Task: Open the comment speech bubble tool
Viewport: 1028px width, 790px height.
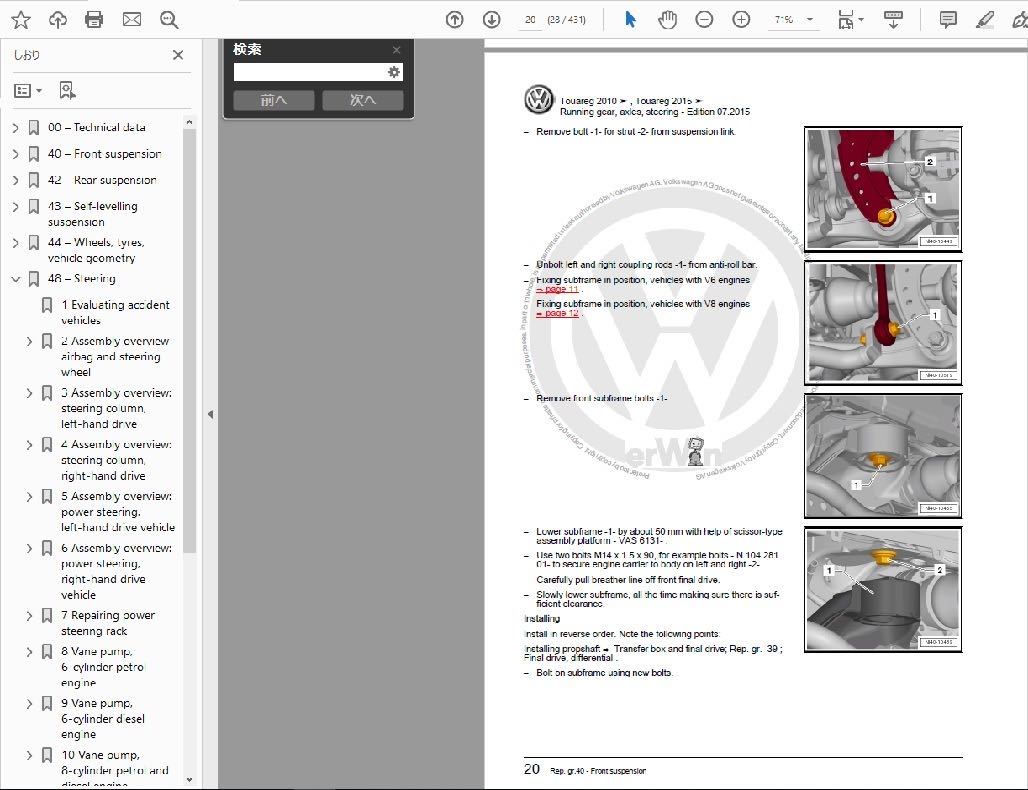Action: point(948,20)
